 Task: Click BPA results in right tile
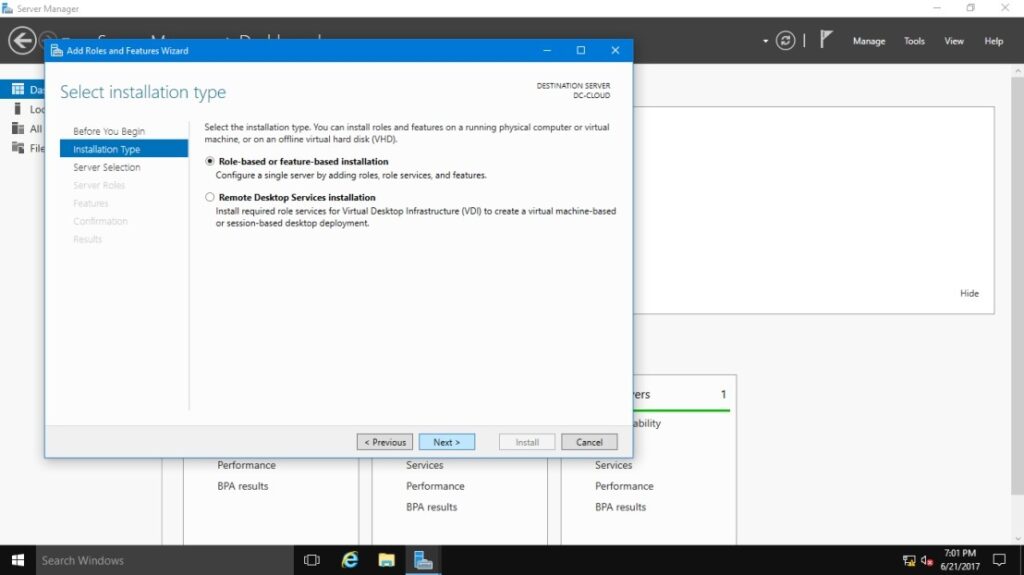(620, 507)
